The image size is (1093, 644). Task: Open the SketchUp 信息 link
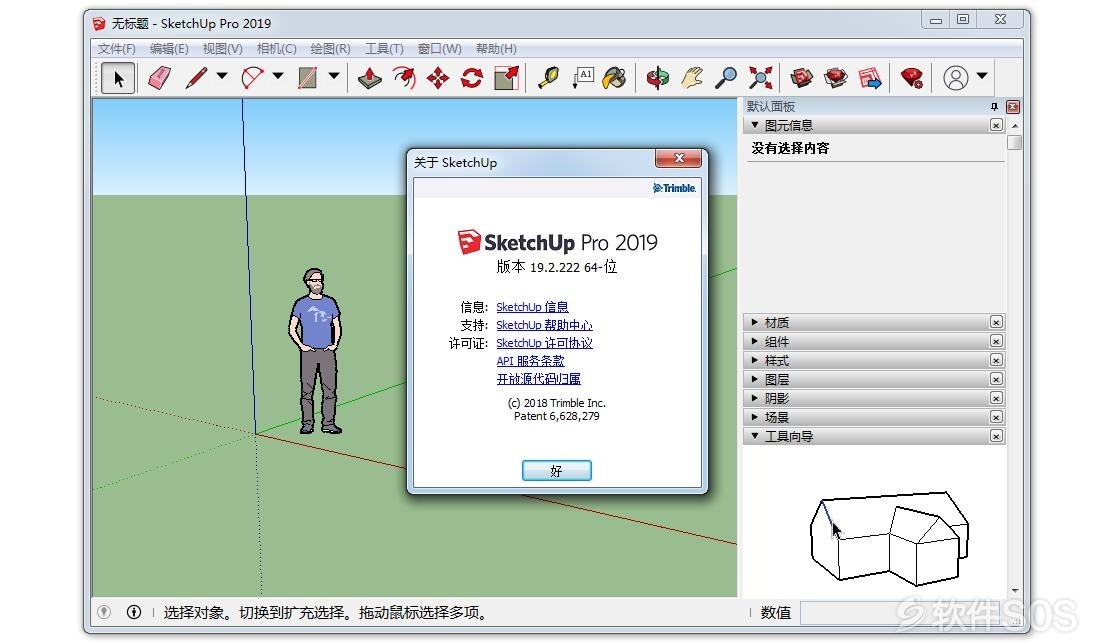tap(532, 307)
